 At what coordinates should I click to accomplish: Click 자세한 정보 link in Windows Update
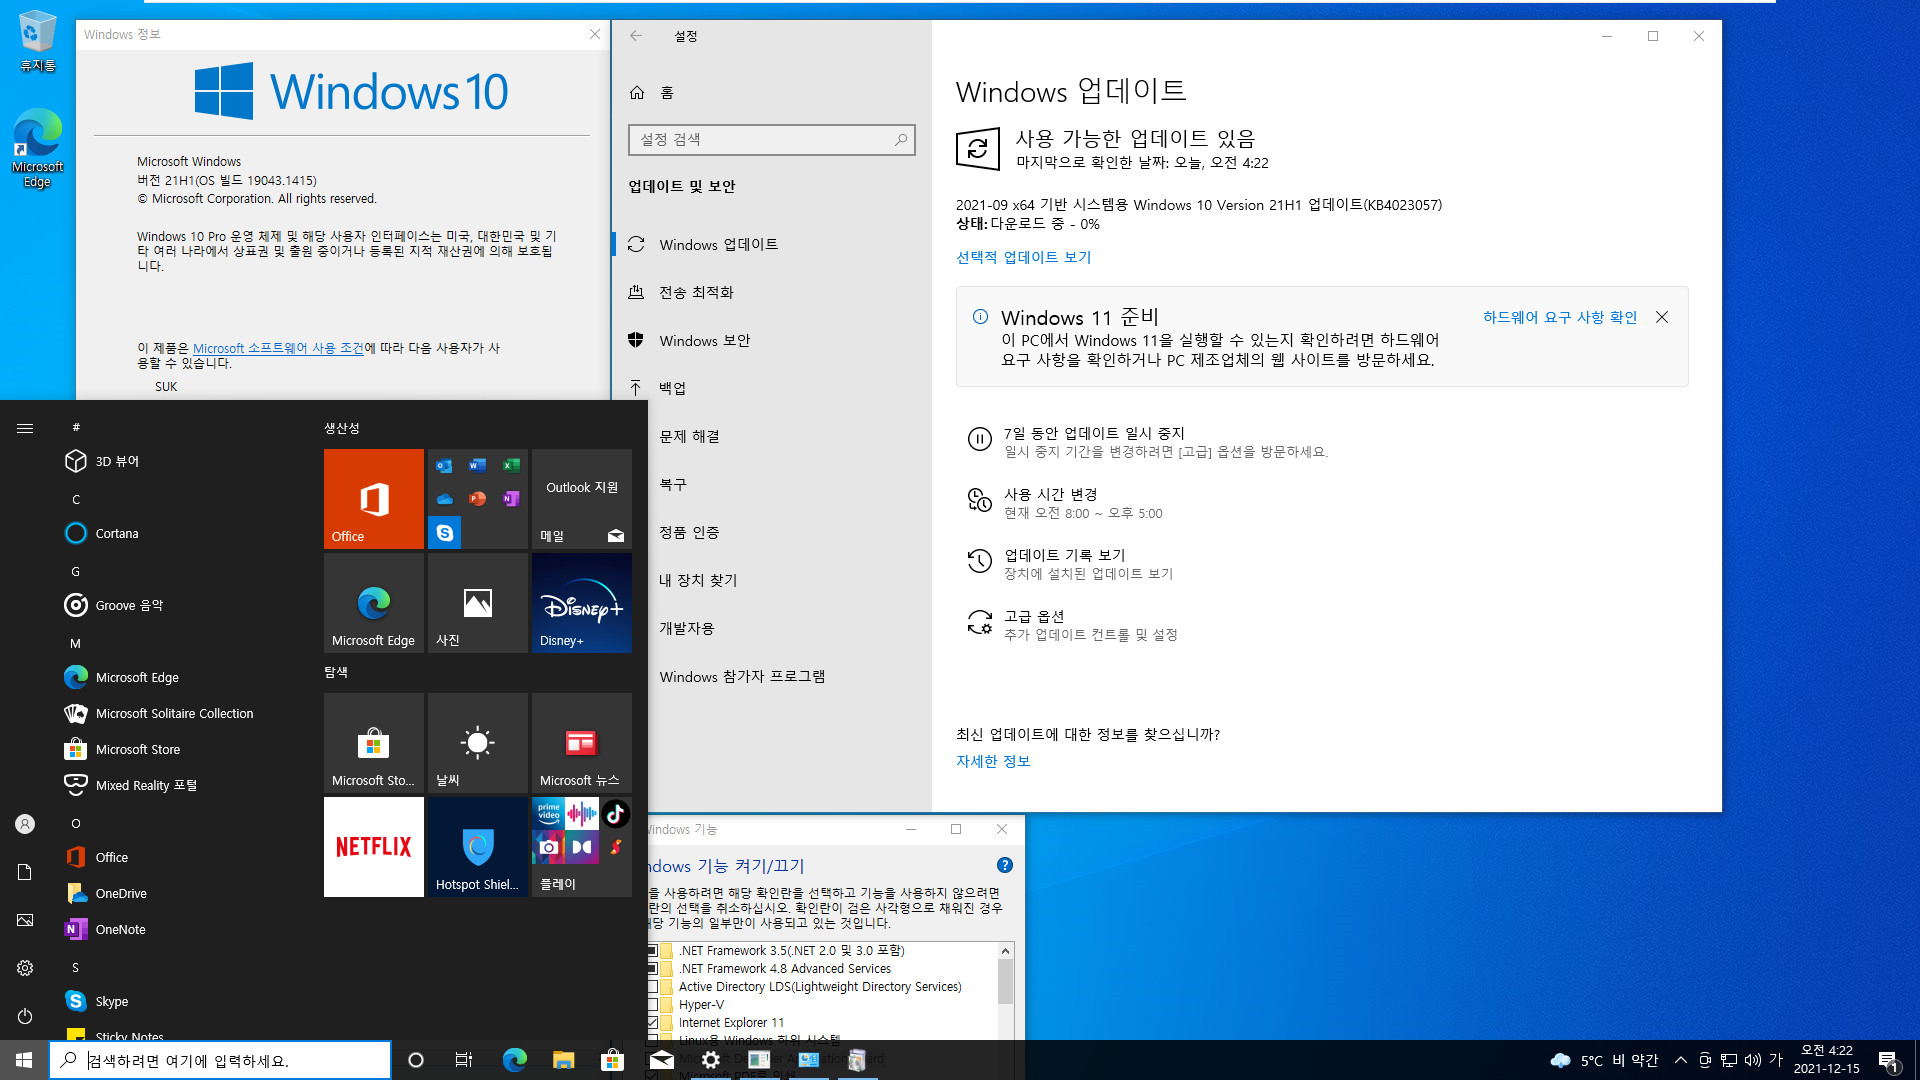click(x=993, y=761)
